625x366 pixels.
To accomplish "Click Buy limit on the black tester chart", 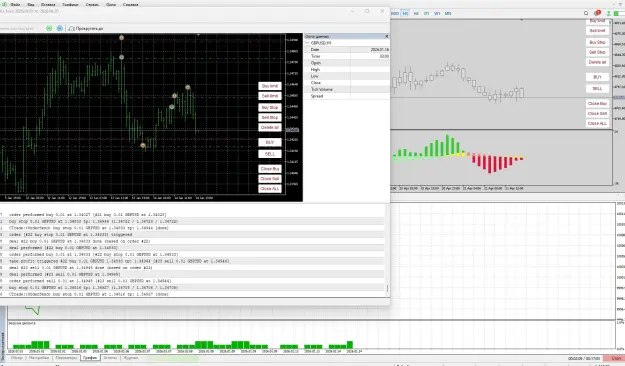I will 270,86.
